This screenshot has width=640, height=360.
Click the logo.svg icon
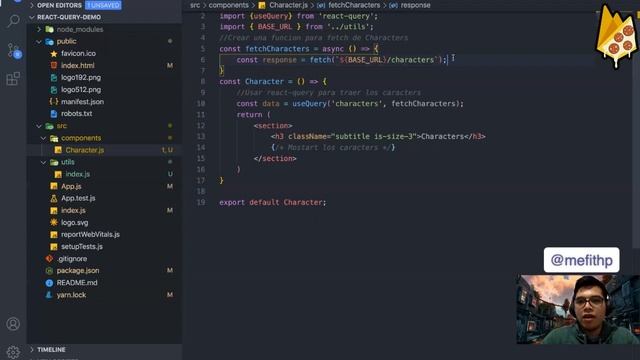pyautogui.click(x=53, y=222)
